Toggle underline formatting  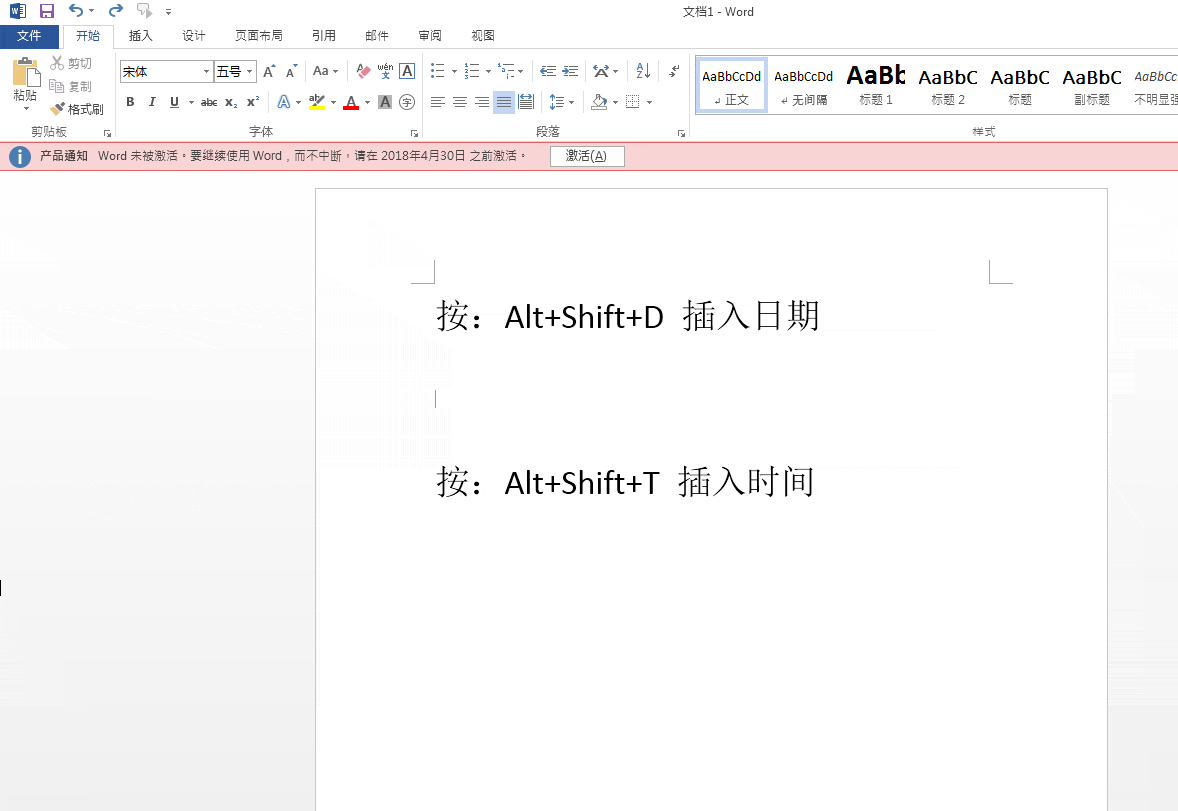click(x=174, y=101)
